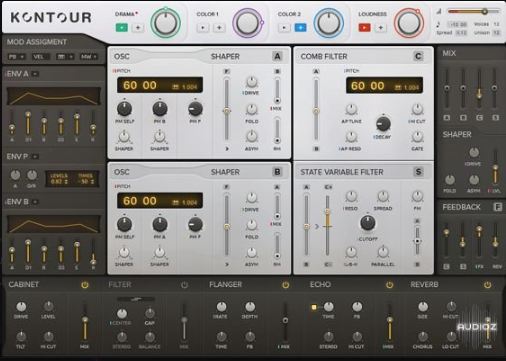The width and height of the screenshot is (506, 361).
Task: Toggle the Echo time sync square
Action: point(314,307)
